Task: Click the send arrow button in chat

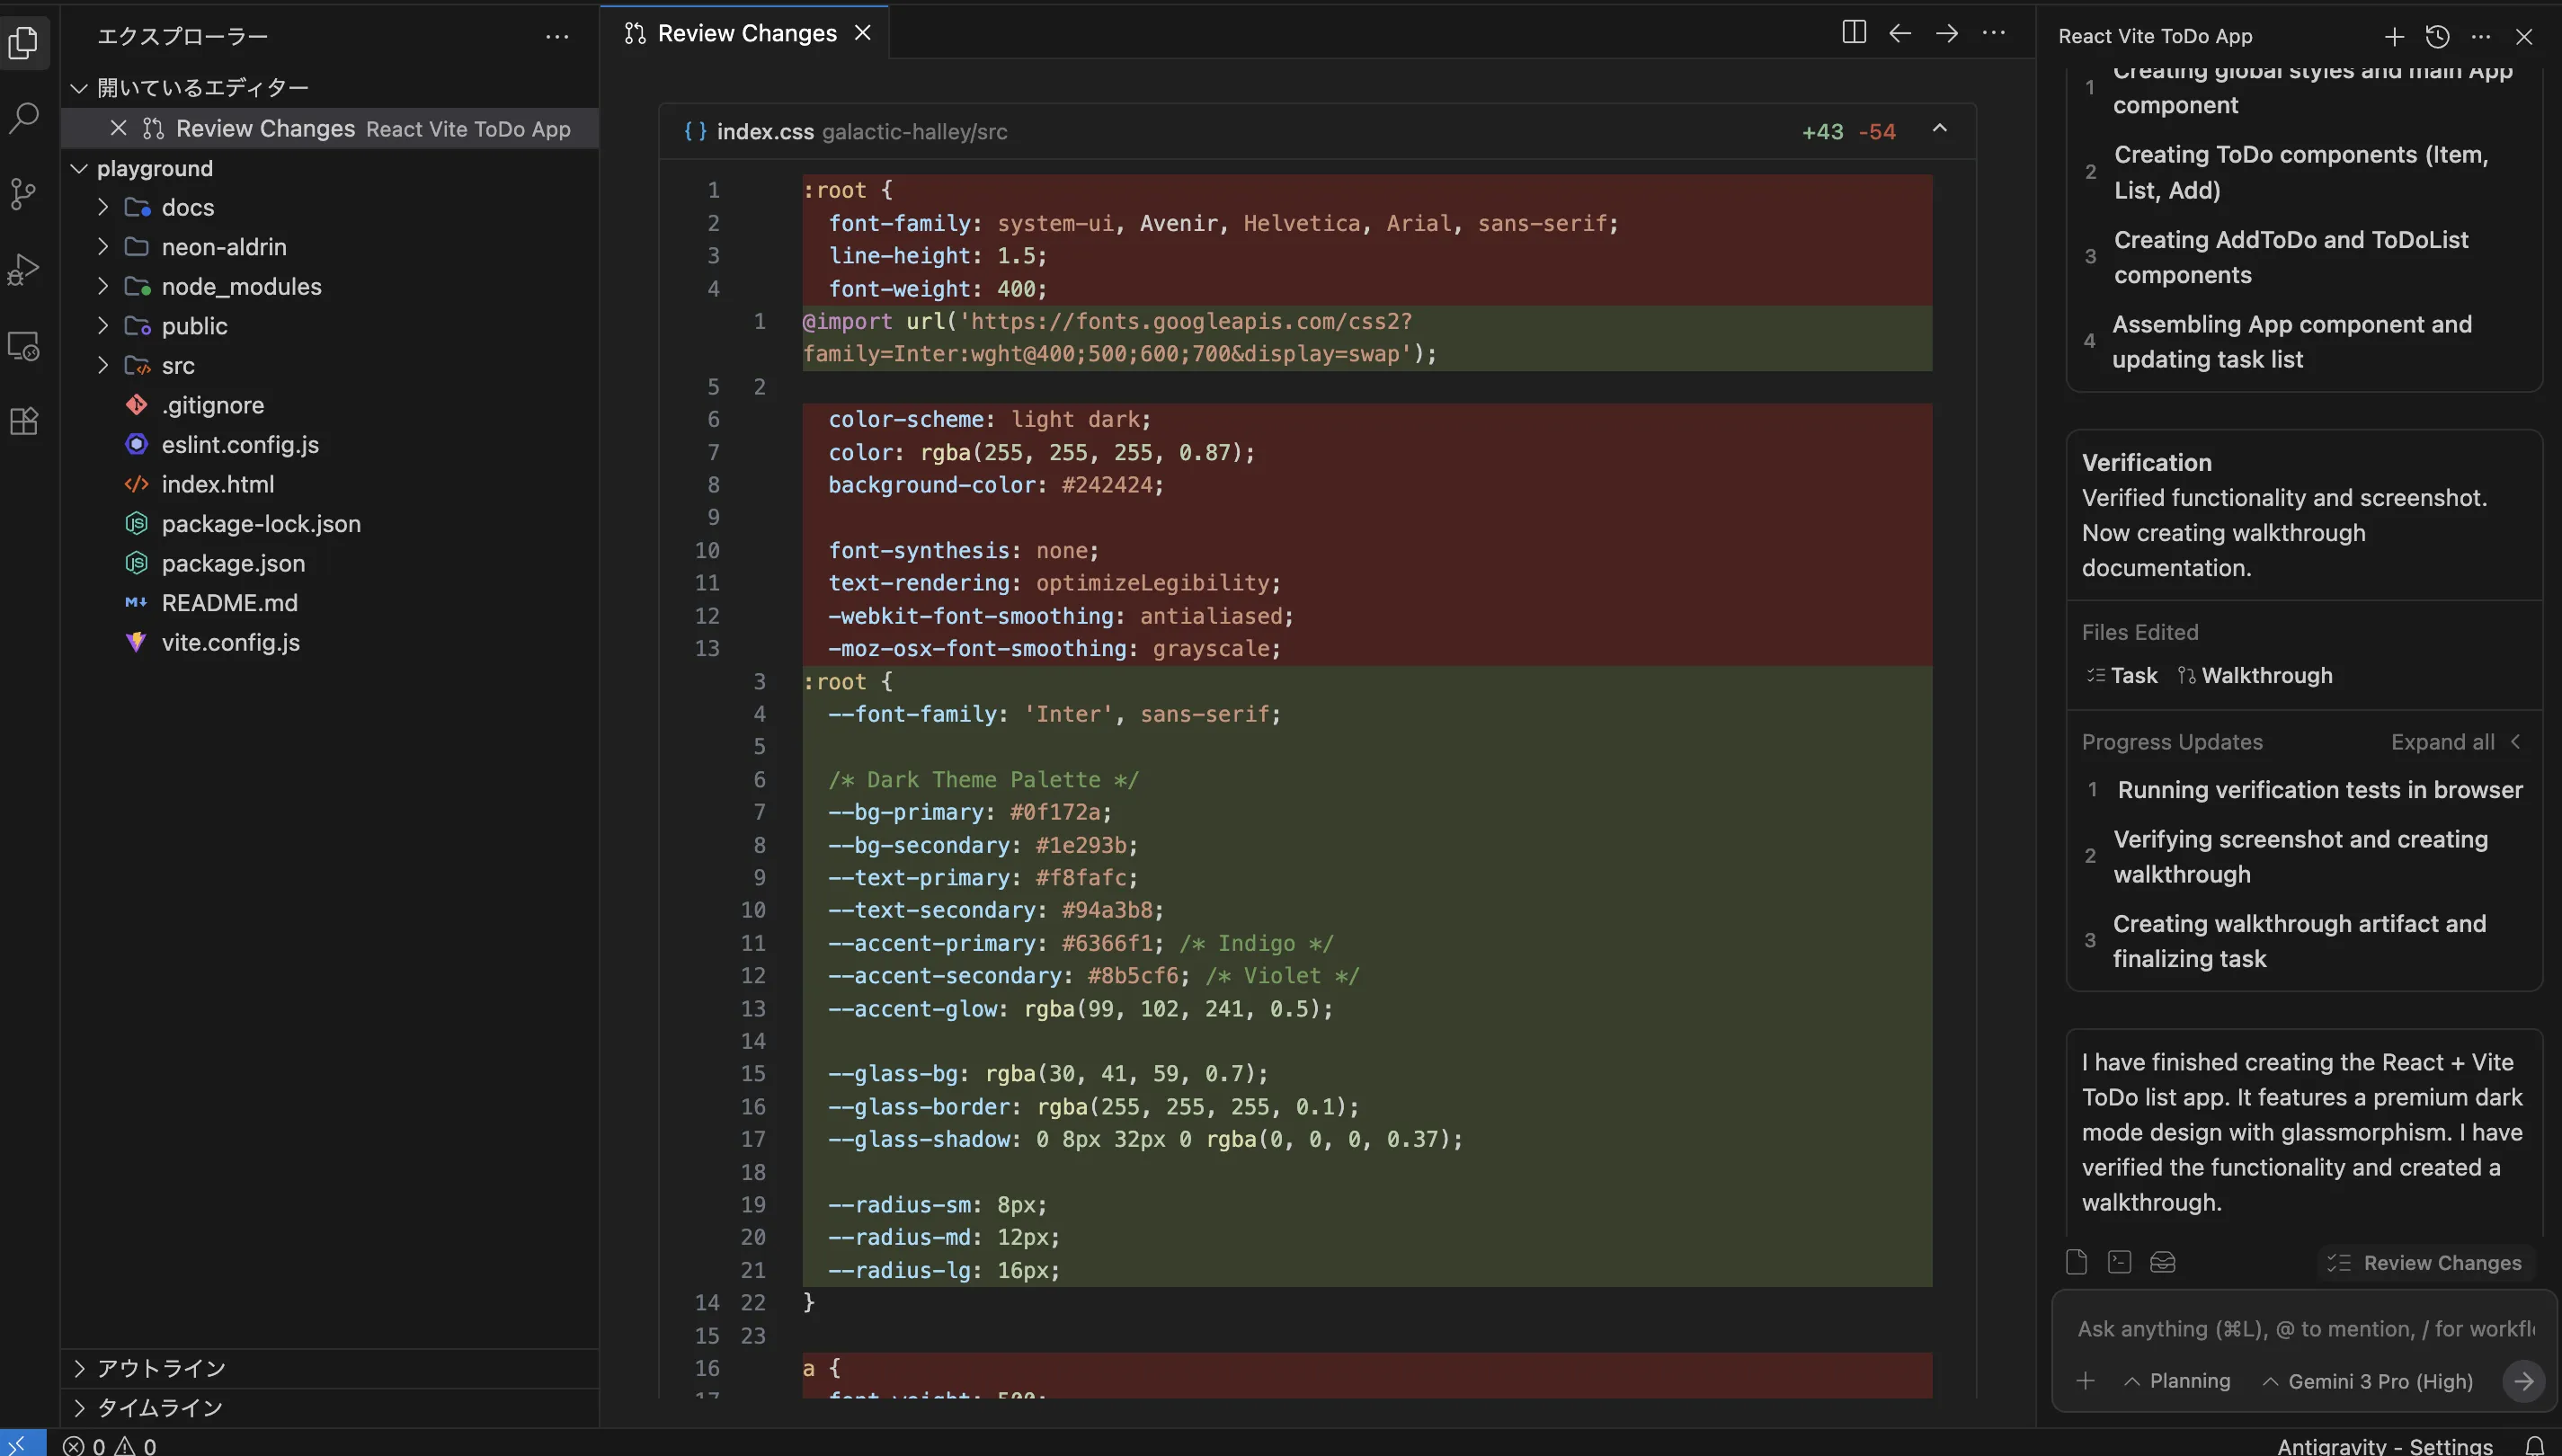Action: (2523, 1381)
